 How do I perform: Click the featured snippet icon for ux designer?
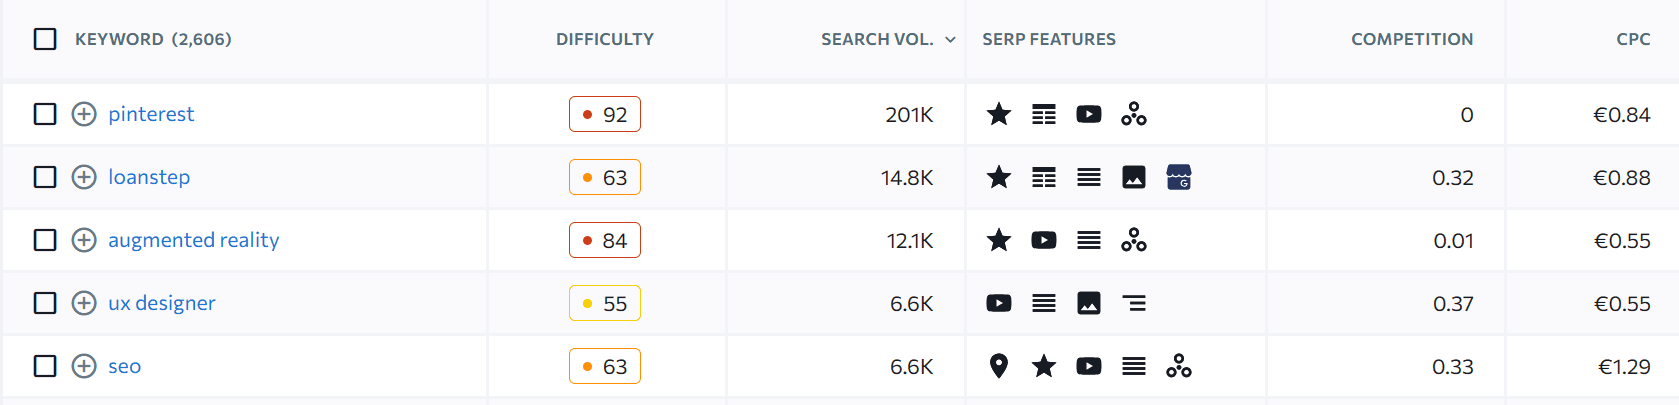1134,303
